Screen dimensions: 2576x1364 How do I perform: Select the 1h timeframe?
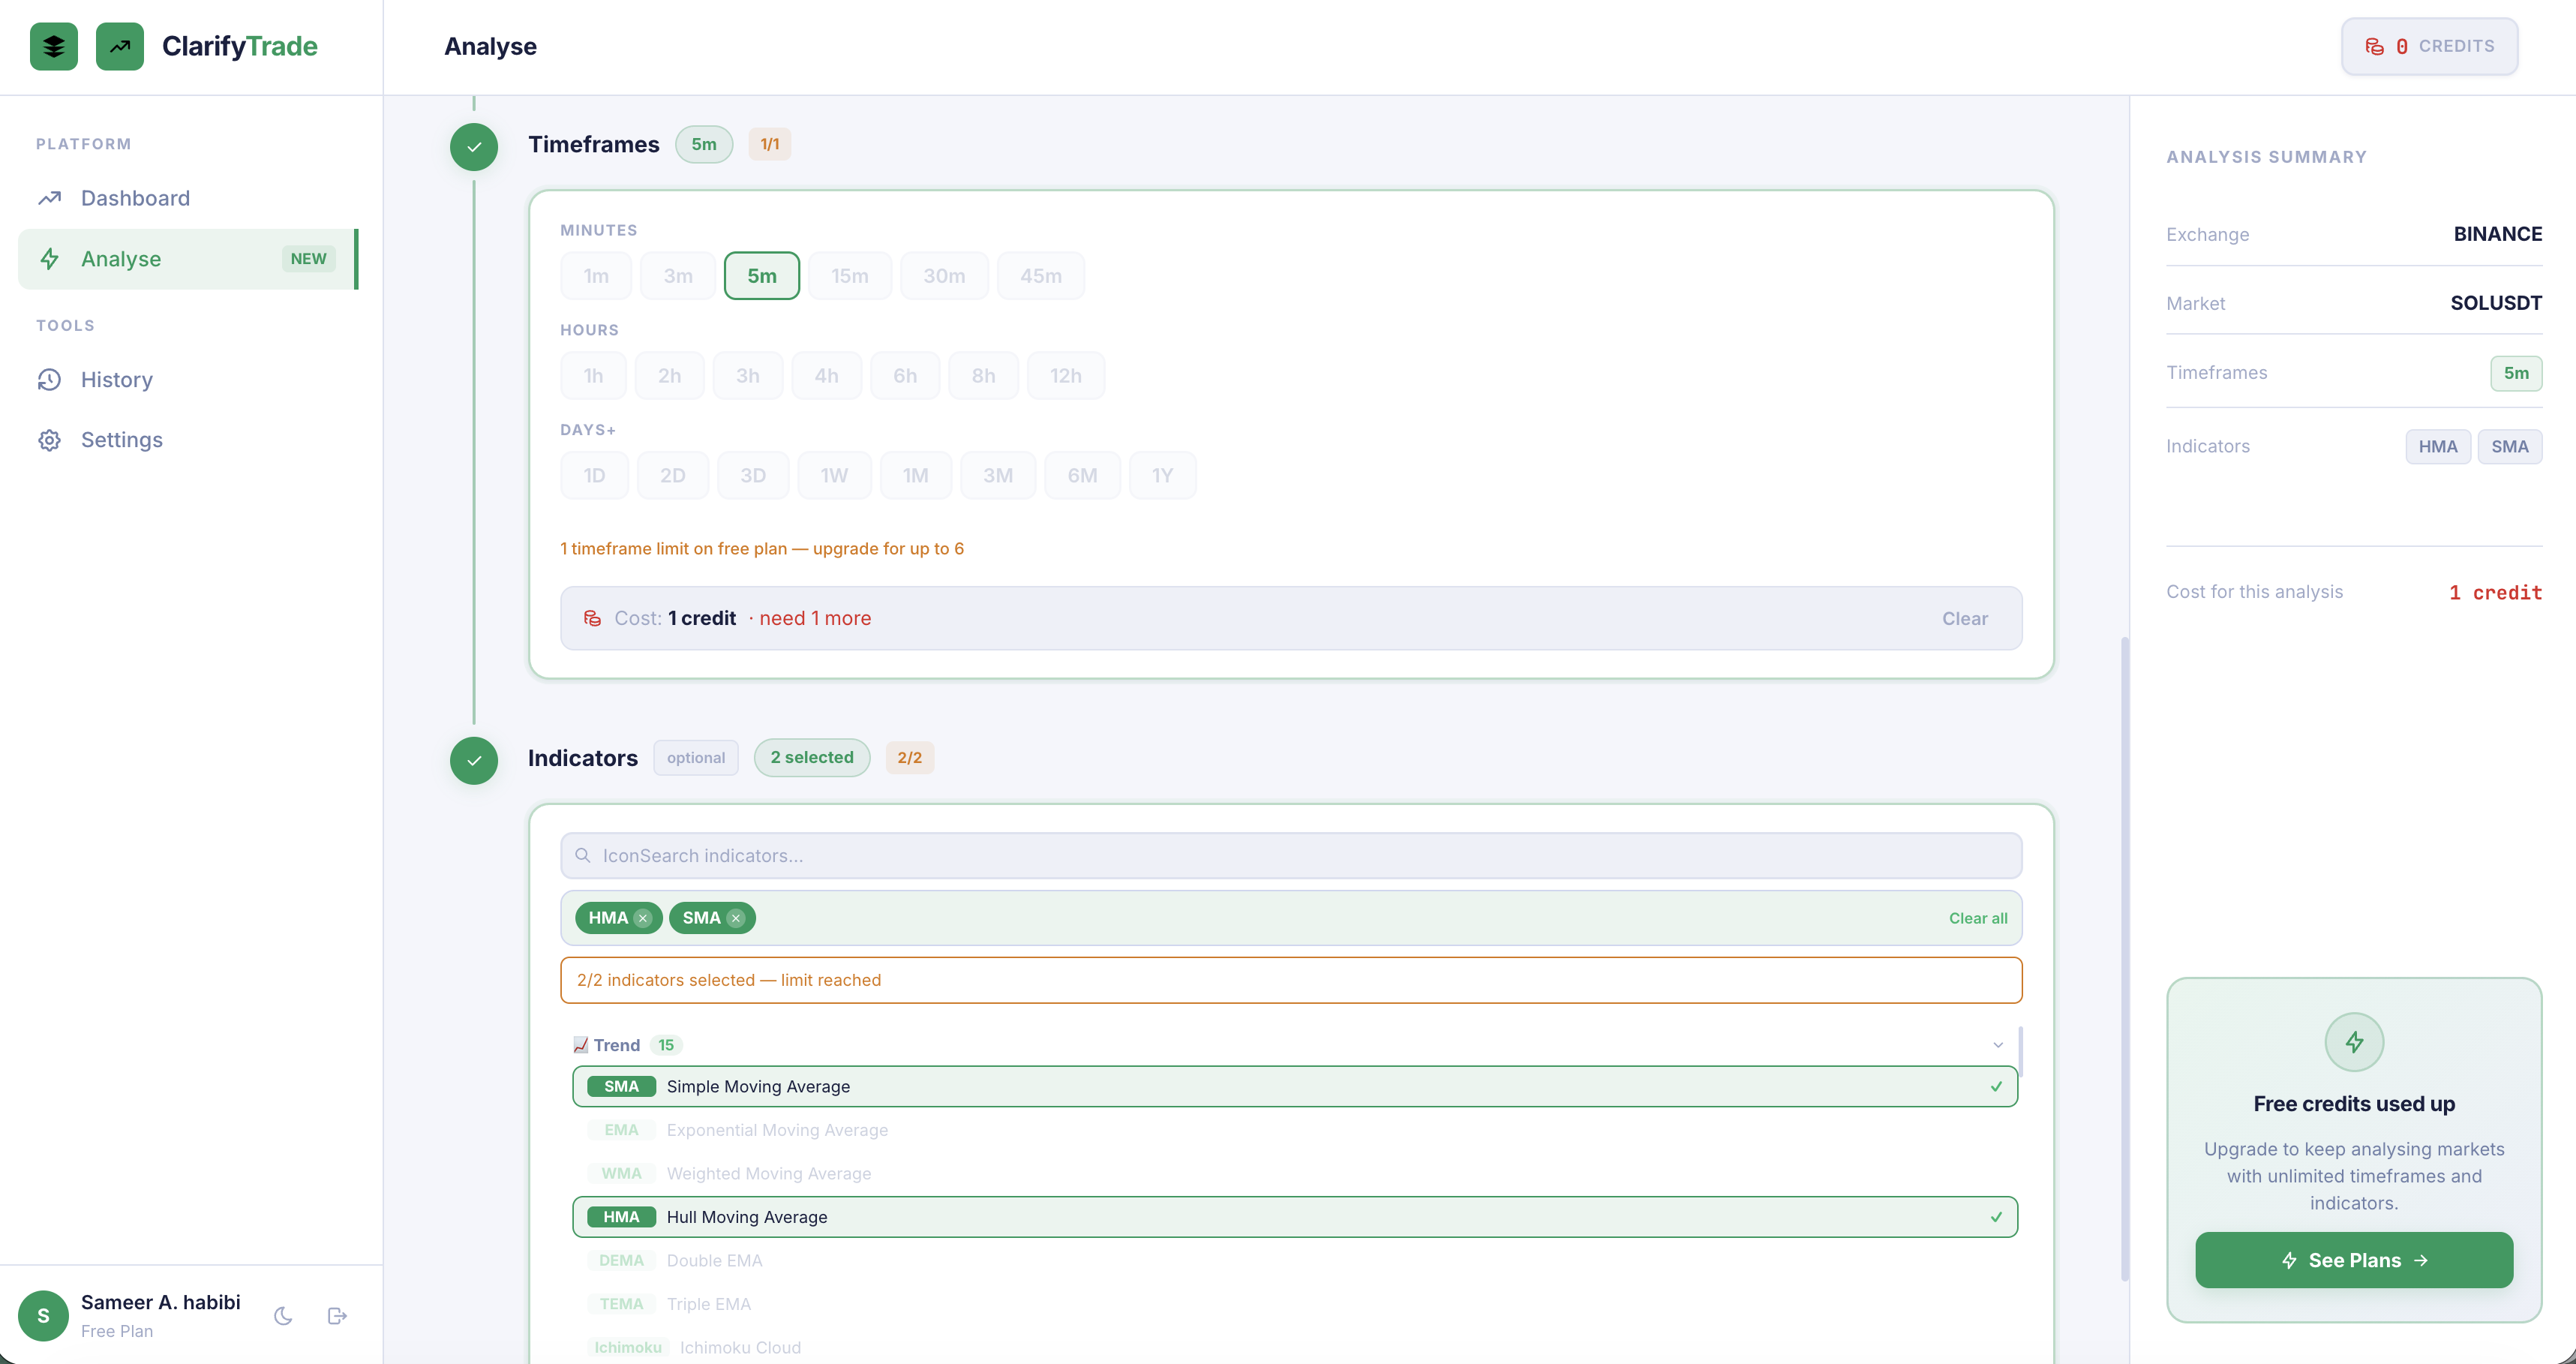tap(594, 376)
